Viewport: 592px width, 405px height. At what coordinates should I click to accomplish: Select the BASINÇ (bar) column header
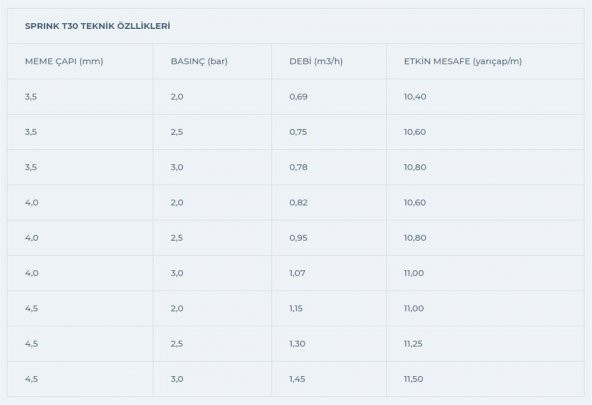pos(199,61)
